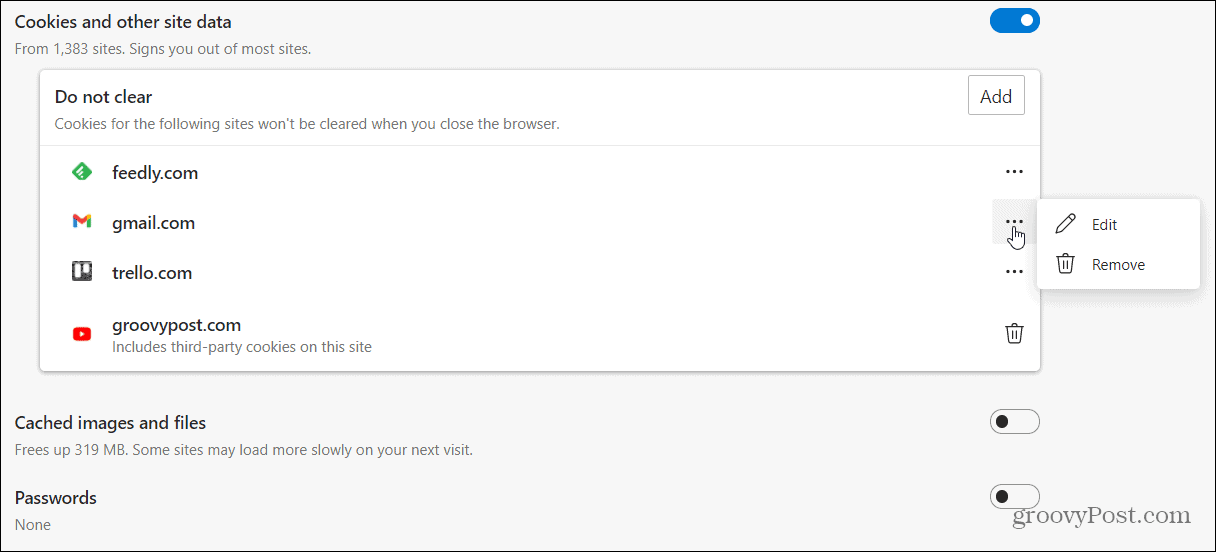Click the YouTube-style icon beside groovypost.com

tap(82, 334)
